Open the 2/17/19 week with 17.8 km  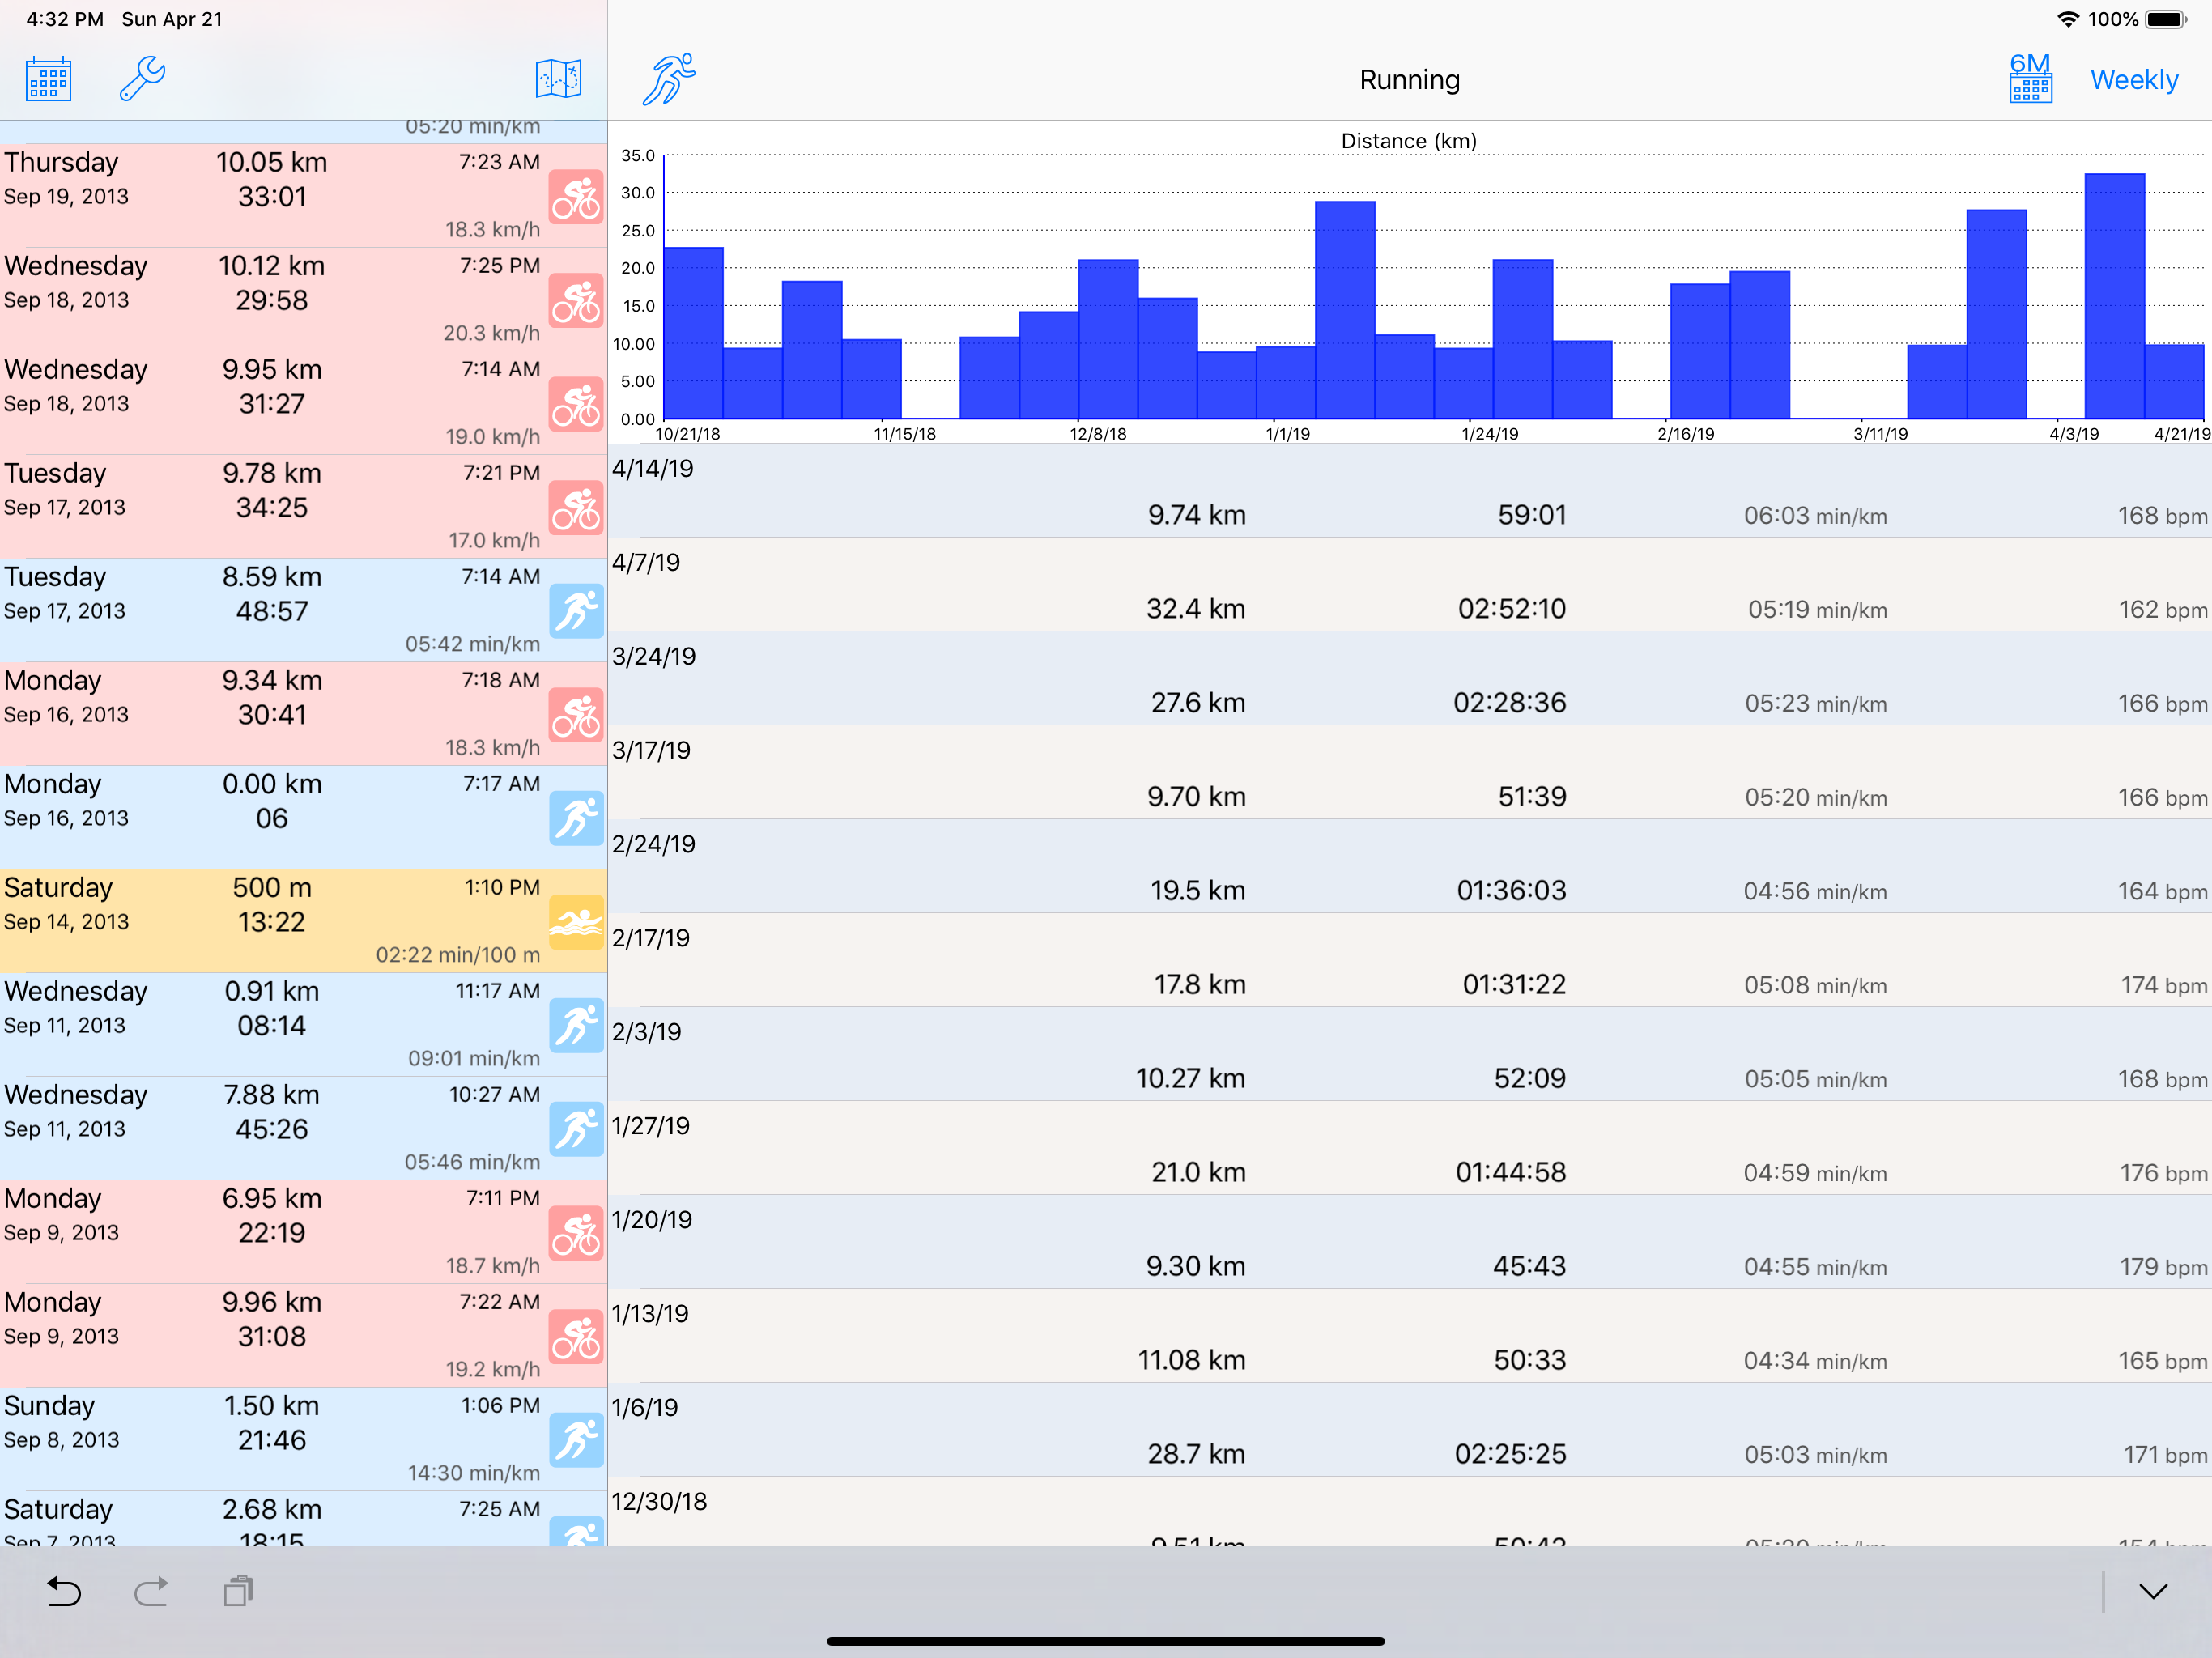tap(1410, 961)
